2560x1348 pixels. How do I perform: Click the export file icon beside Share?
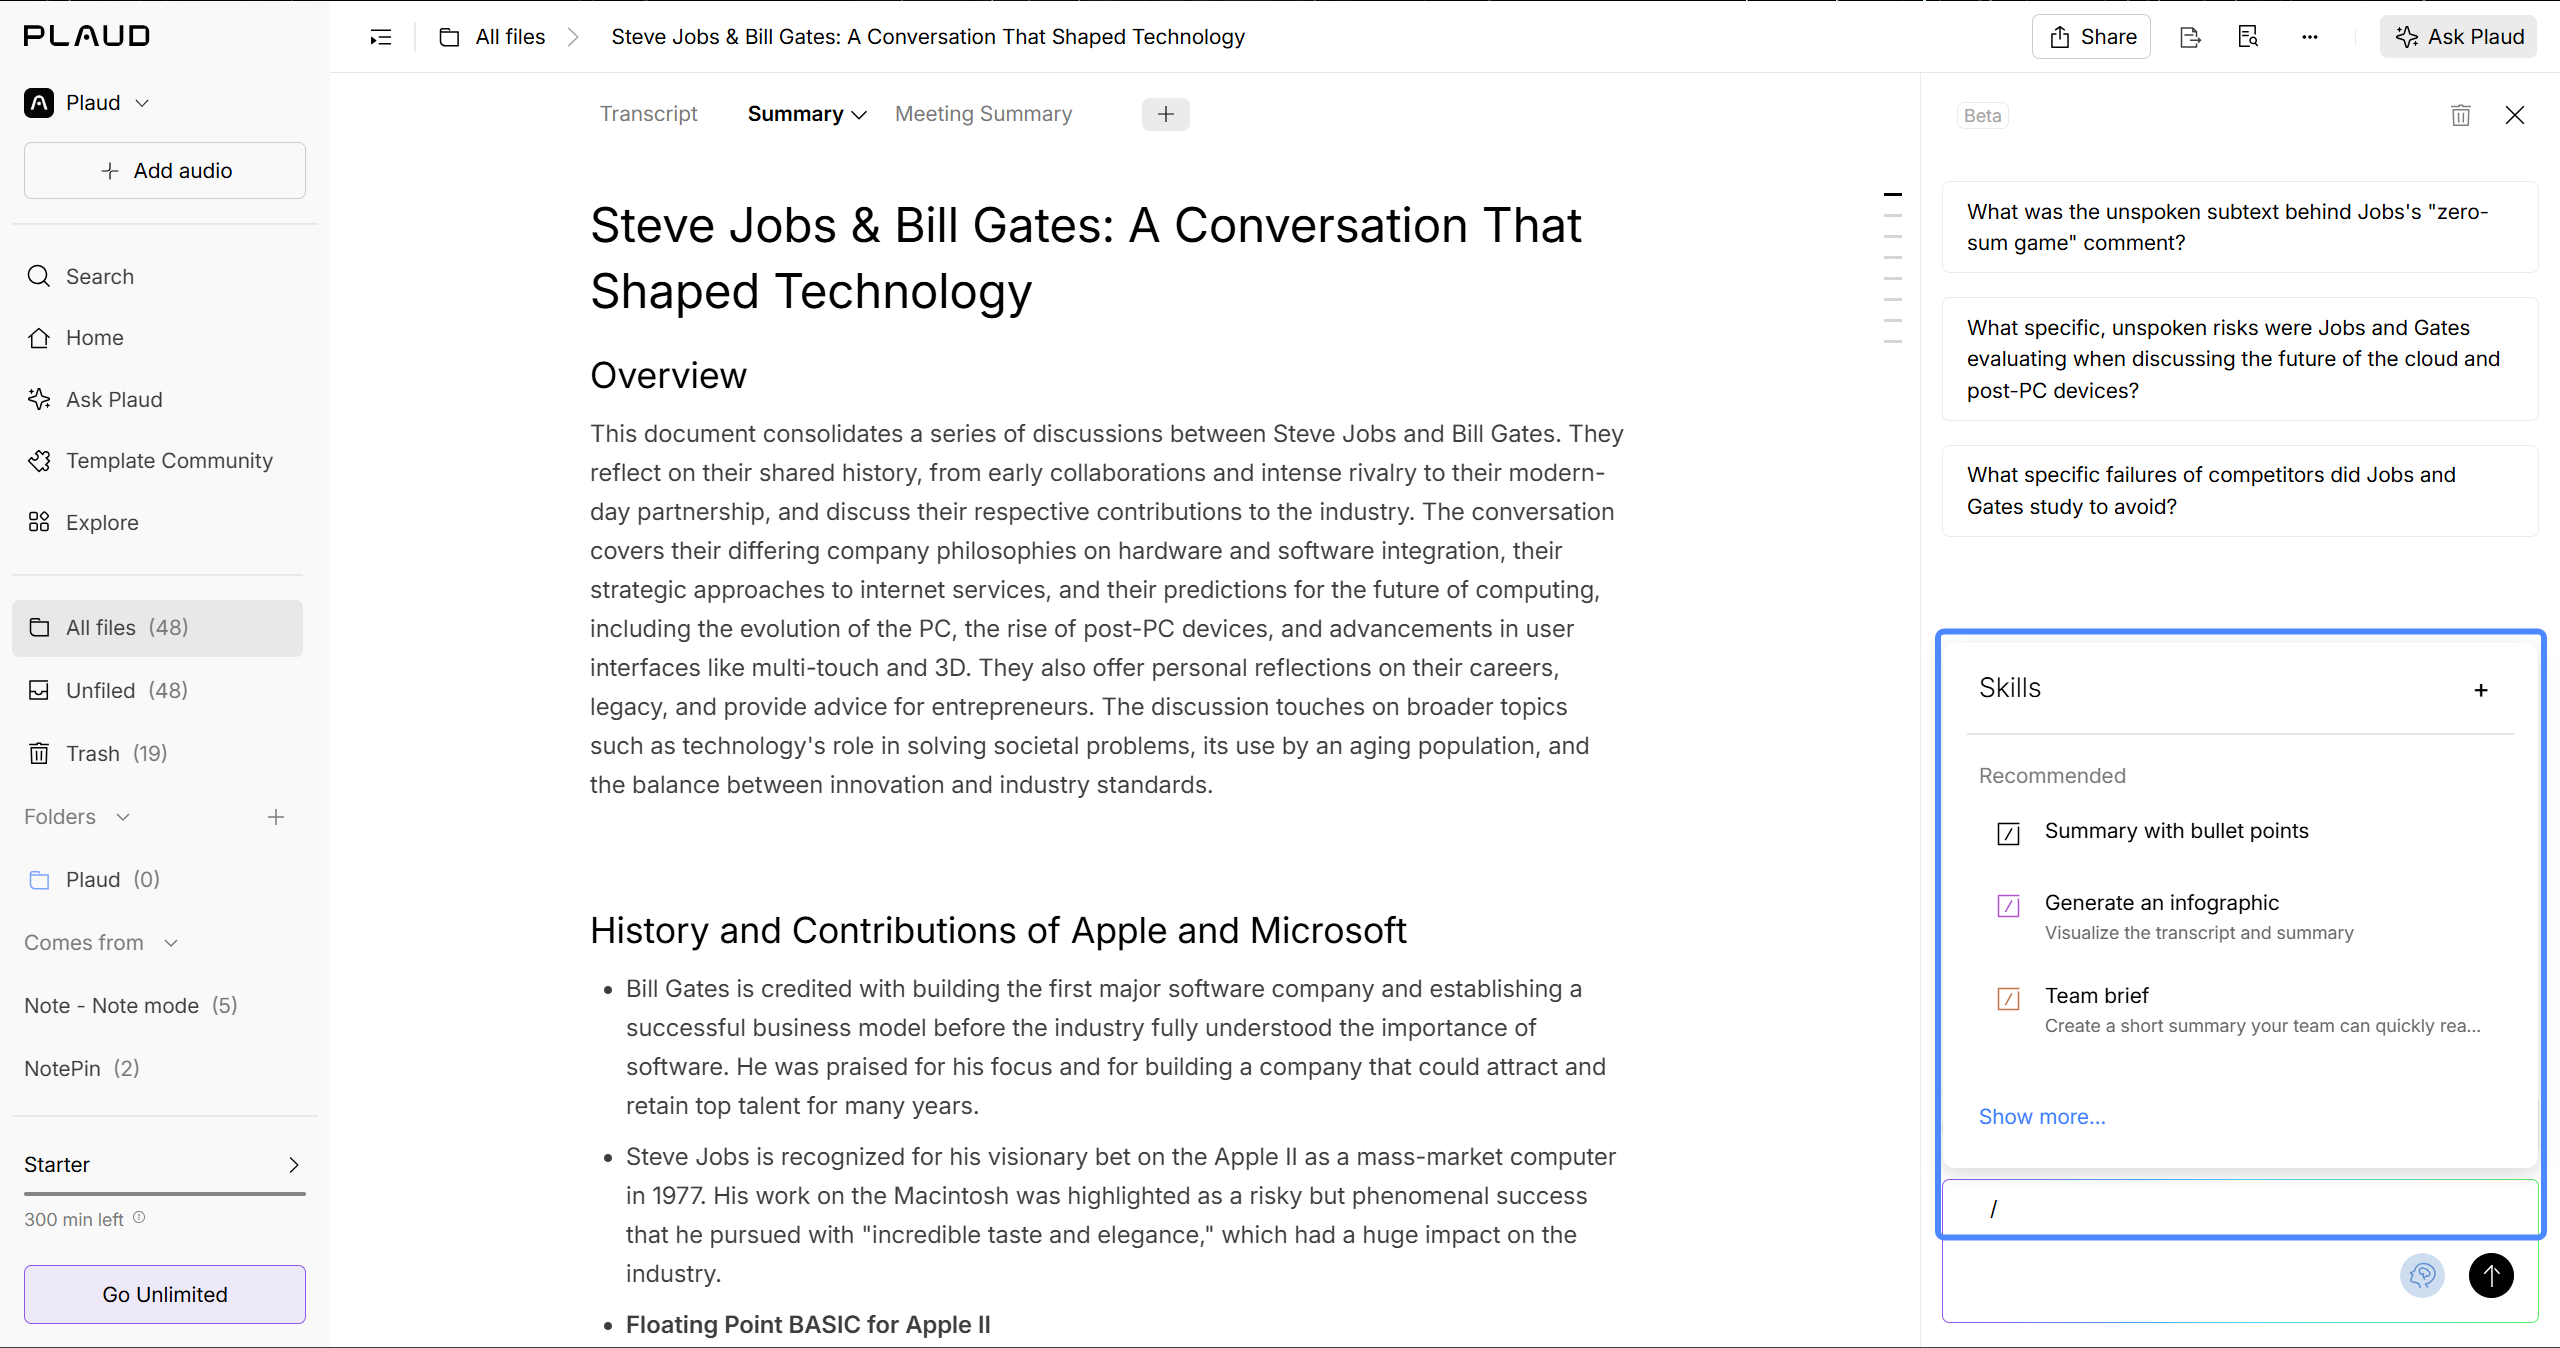tap(2190, 37)
